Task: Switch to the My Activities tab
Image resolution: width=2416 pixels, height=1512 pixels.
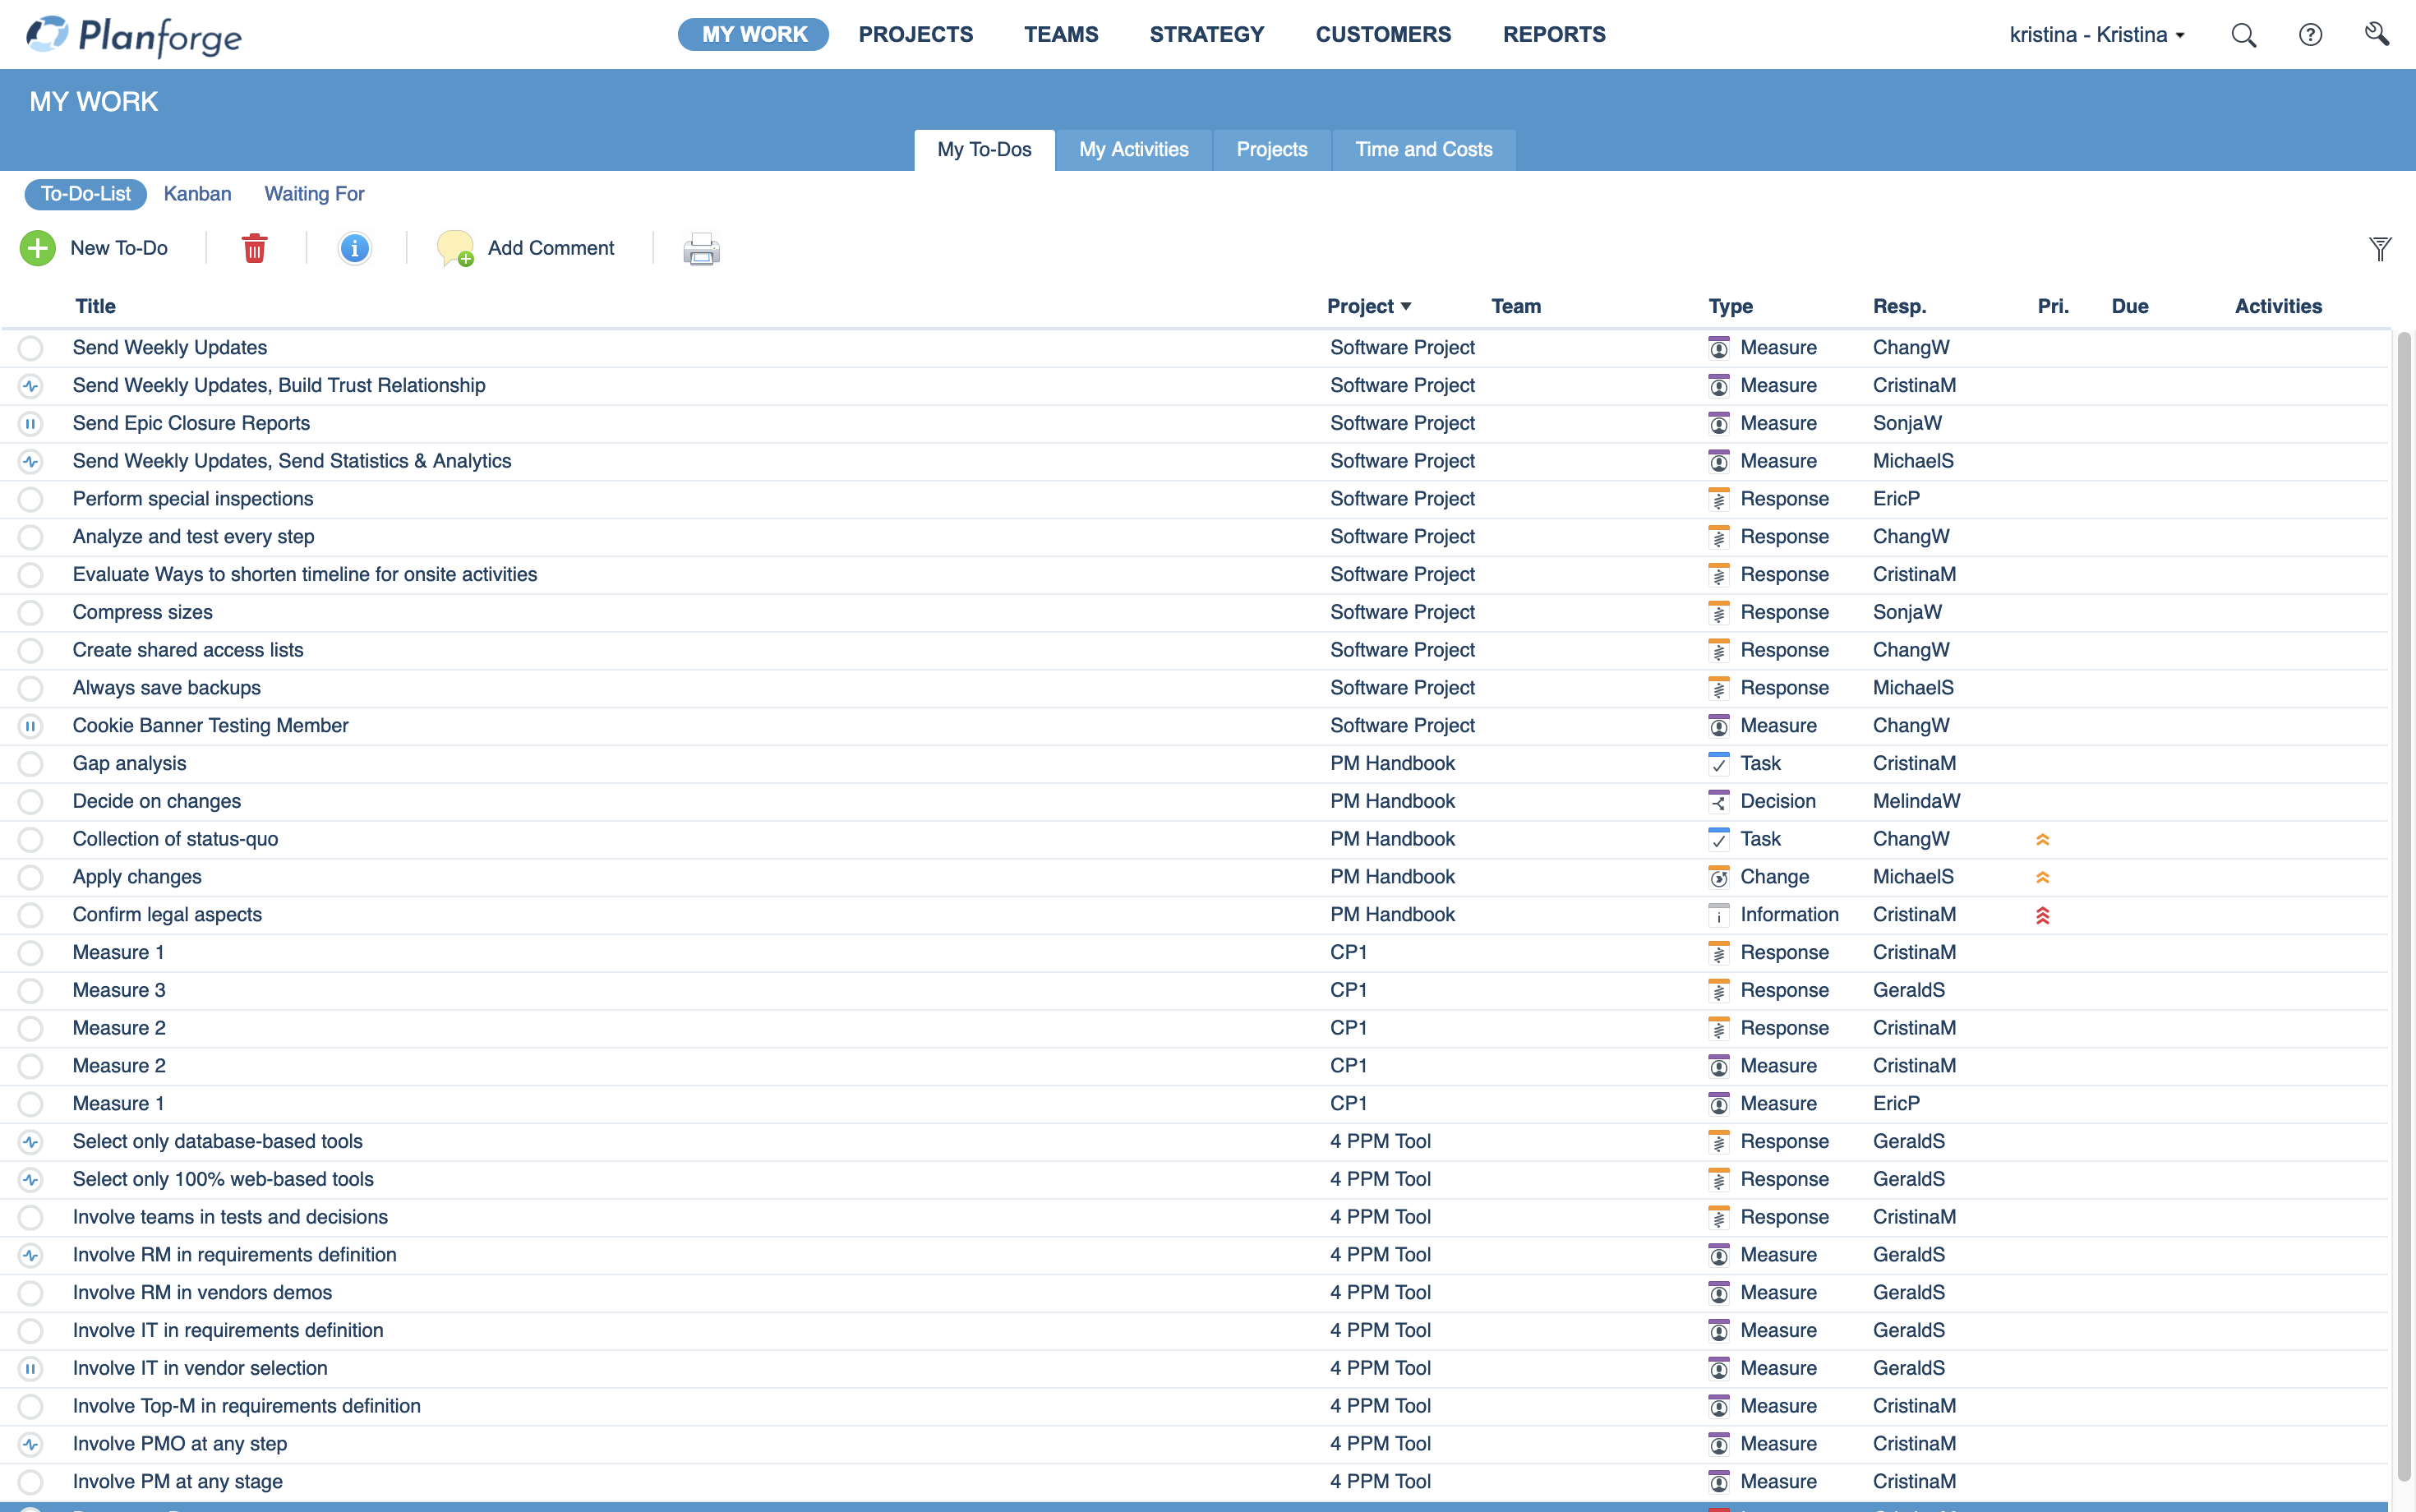Action: (x=1133, y=150)
